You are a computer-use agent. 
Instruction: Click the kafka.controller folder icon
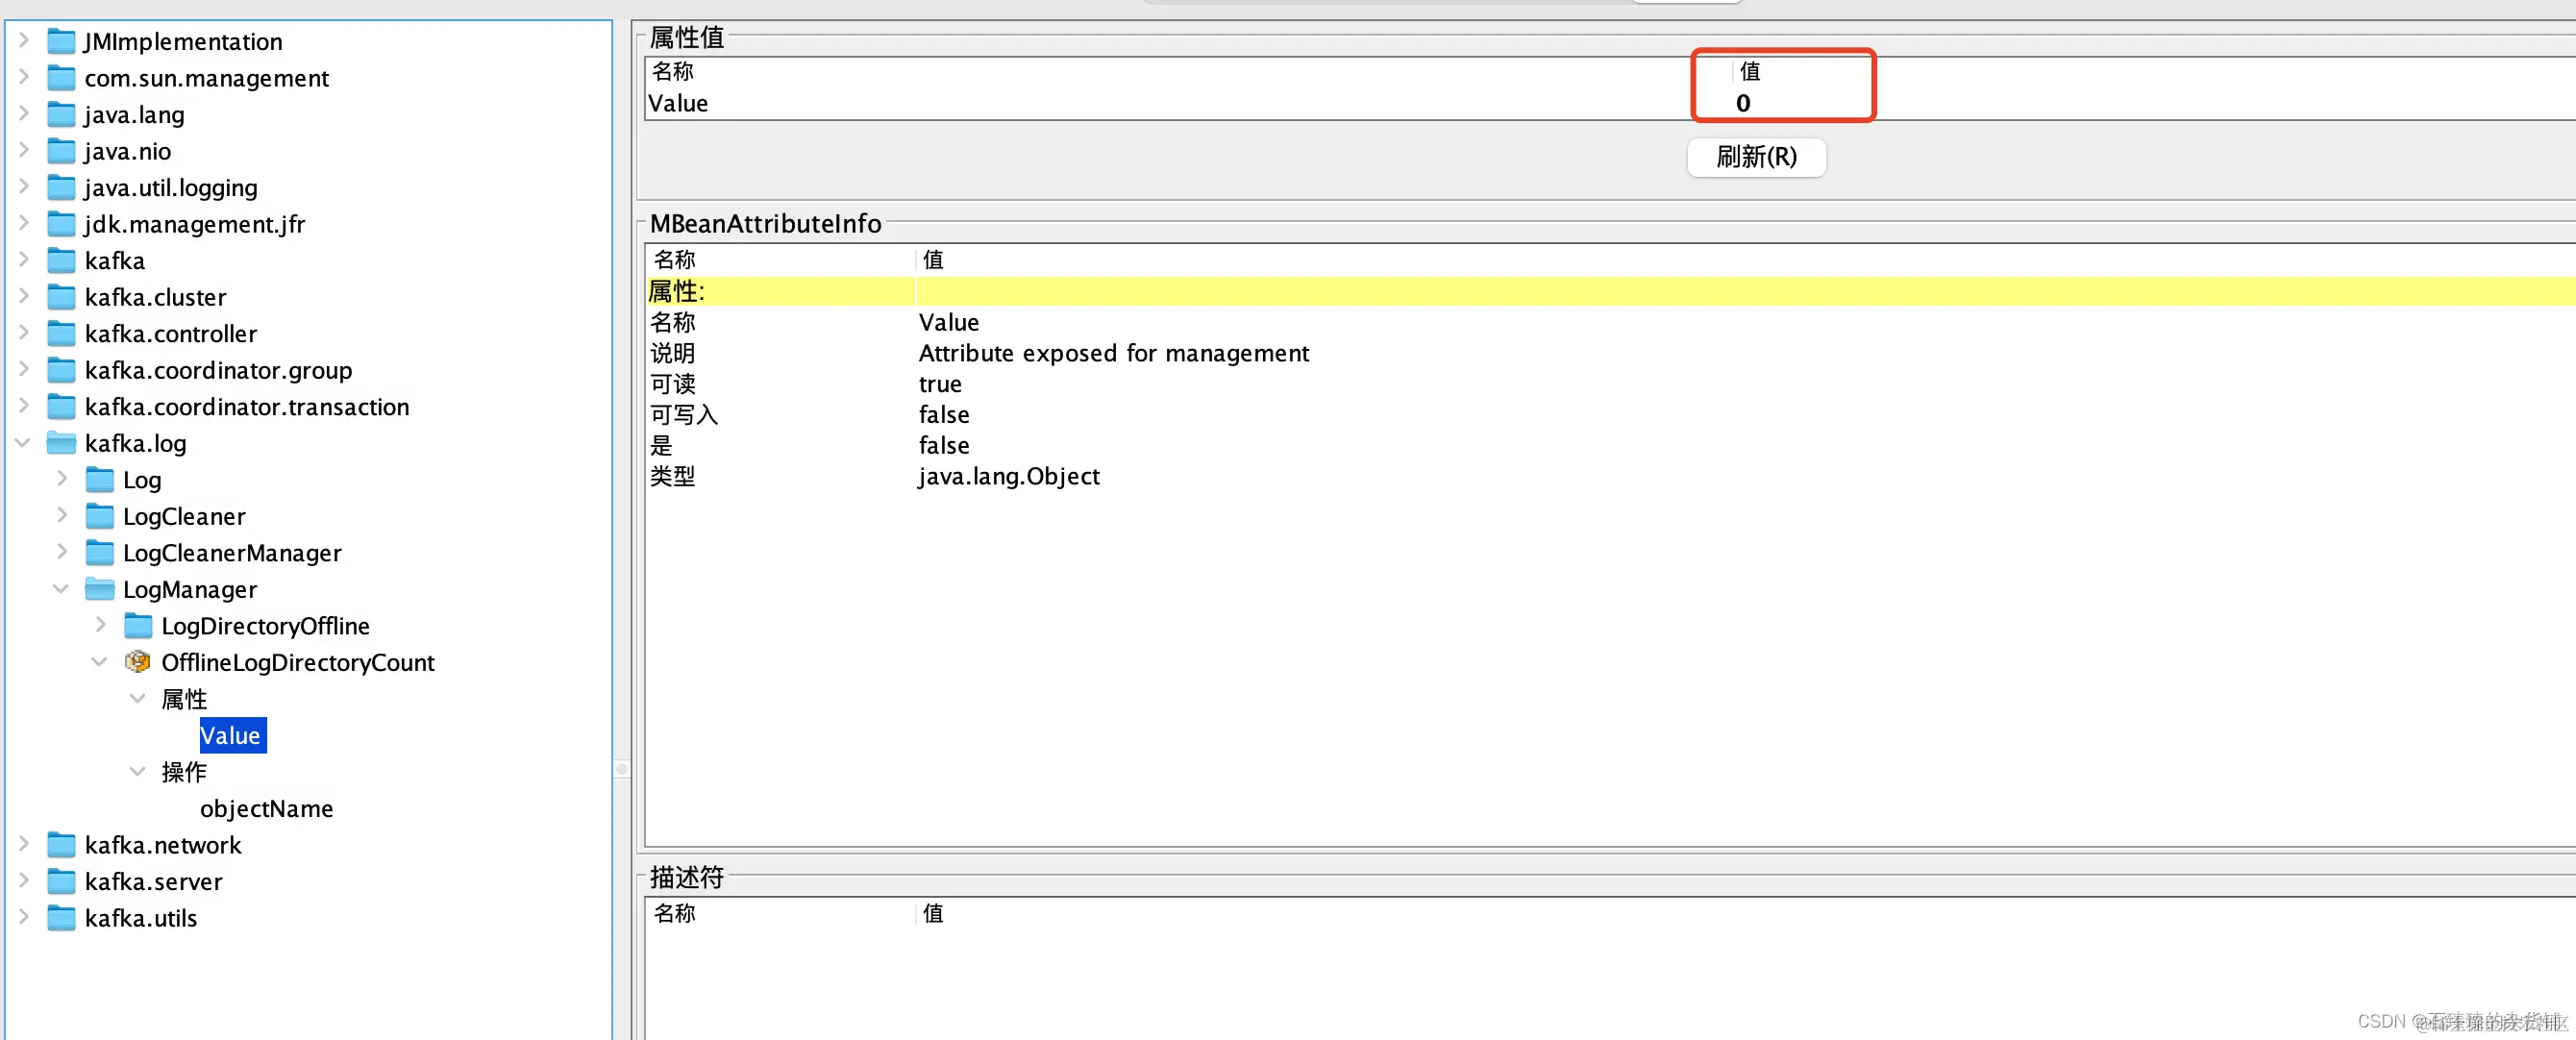click(x=62, y=333)
